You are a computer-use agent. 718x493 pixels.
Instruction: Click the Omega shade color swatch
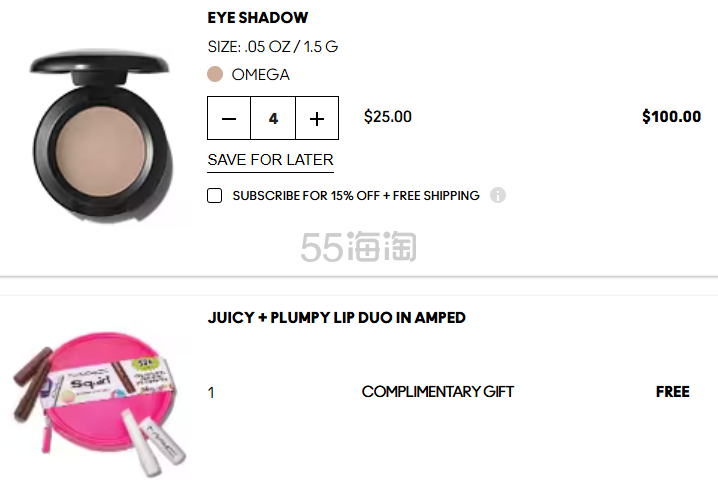215,74
